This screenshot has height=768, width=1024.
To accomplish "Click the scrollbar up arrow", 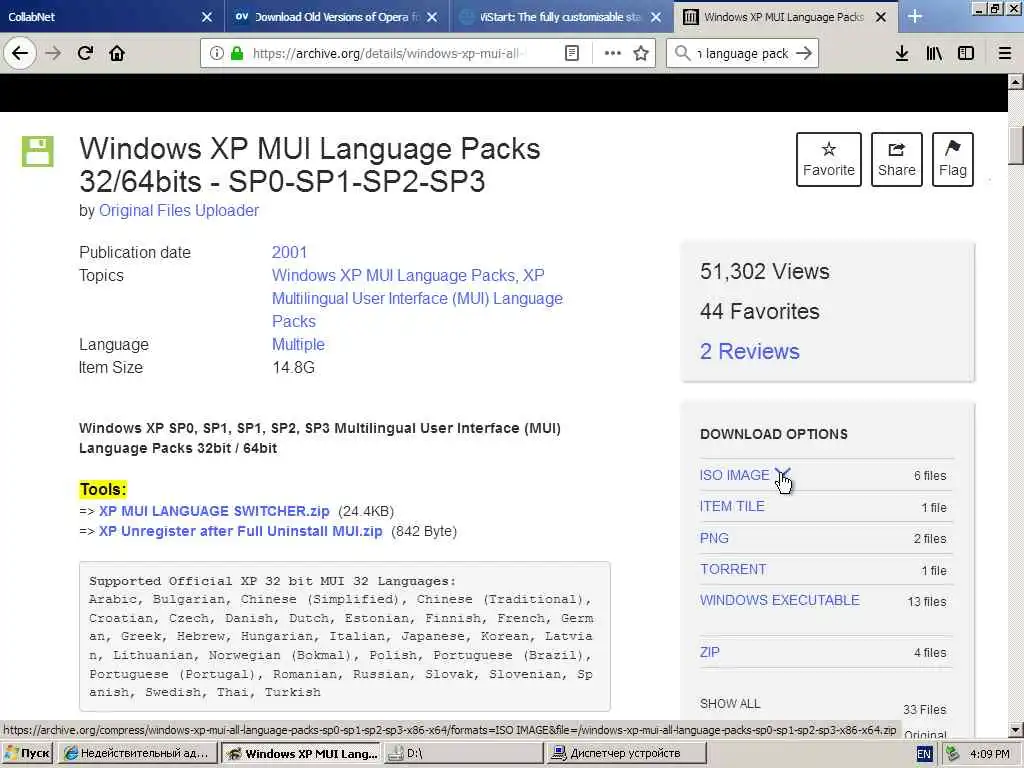I will click(x=1016, y=82).
